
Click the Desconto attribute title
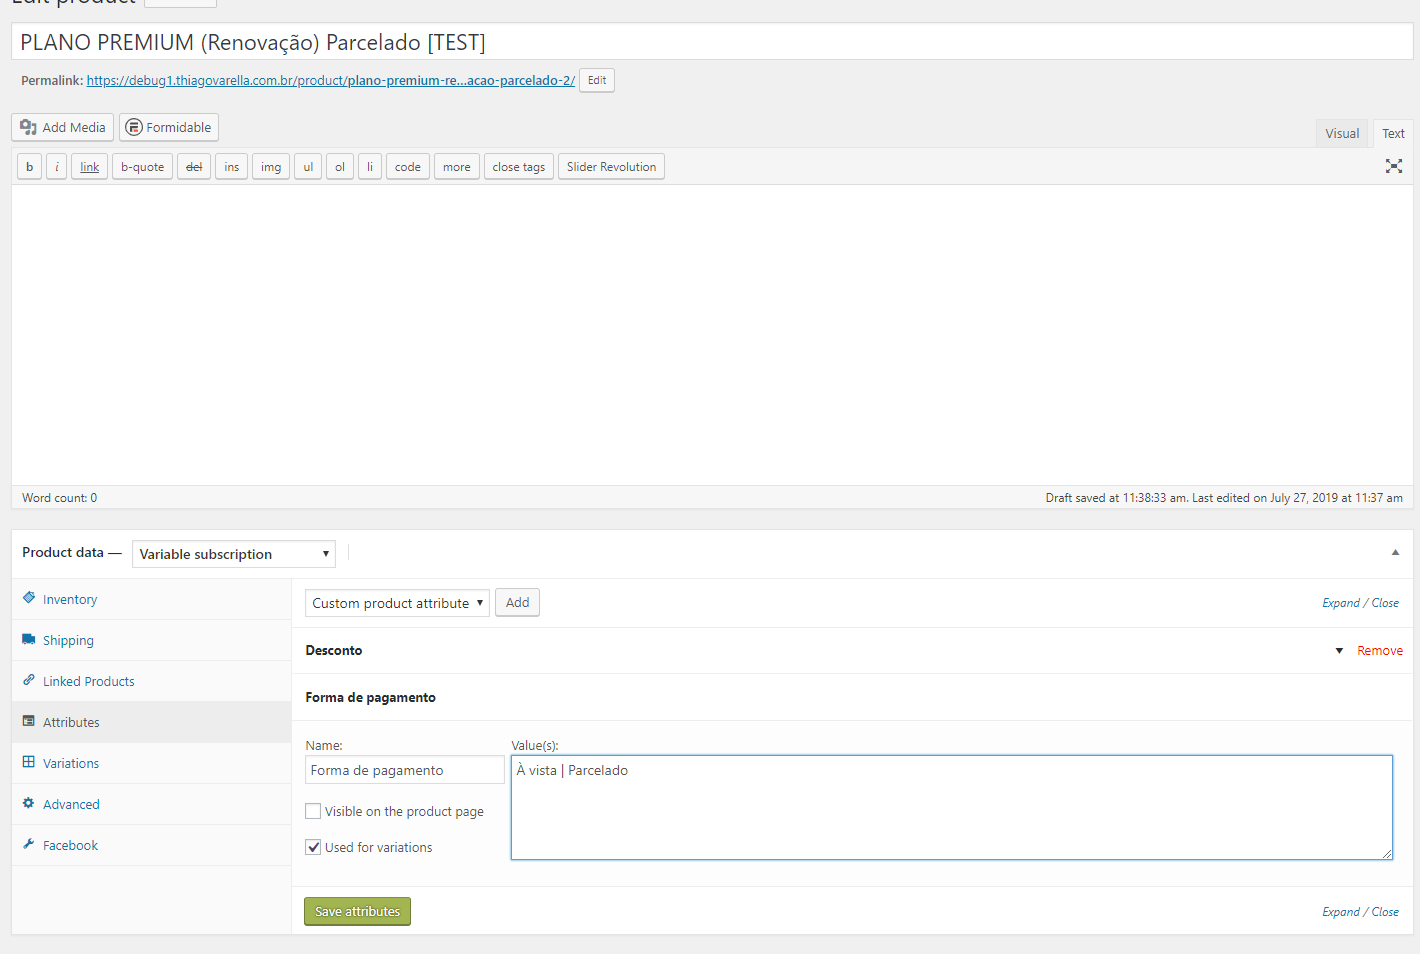334,650
